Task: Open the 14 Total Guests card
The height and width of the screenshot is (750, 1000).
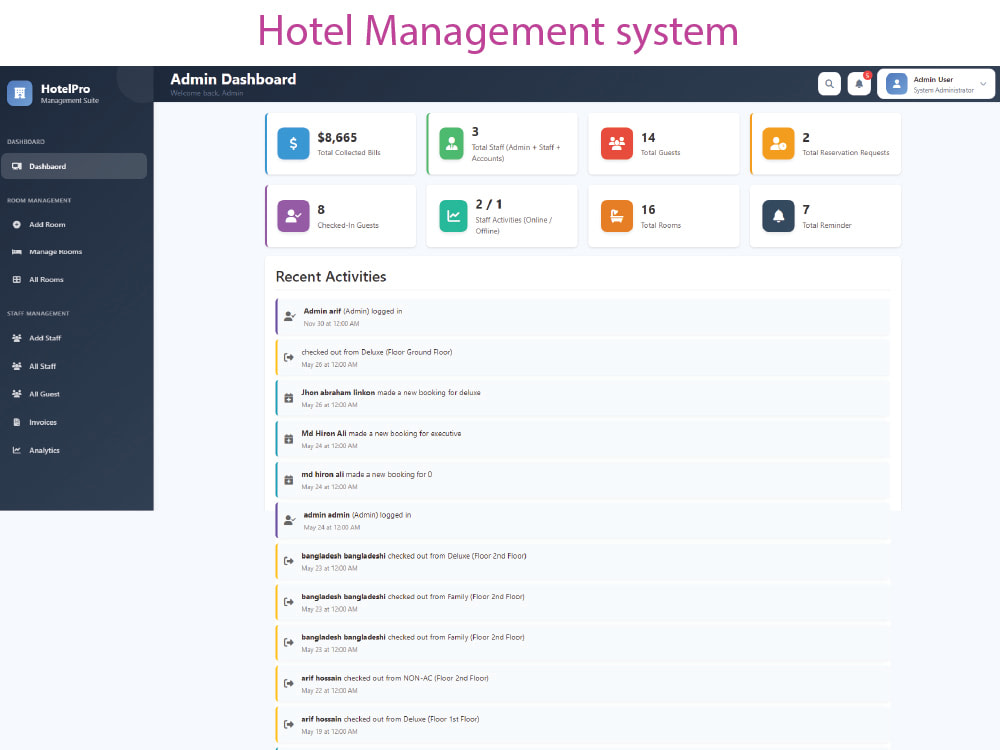Action: pyautogui.click(x=664, y=143)
